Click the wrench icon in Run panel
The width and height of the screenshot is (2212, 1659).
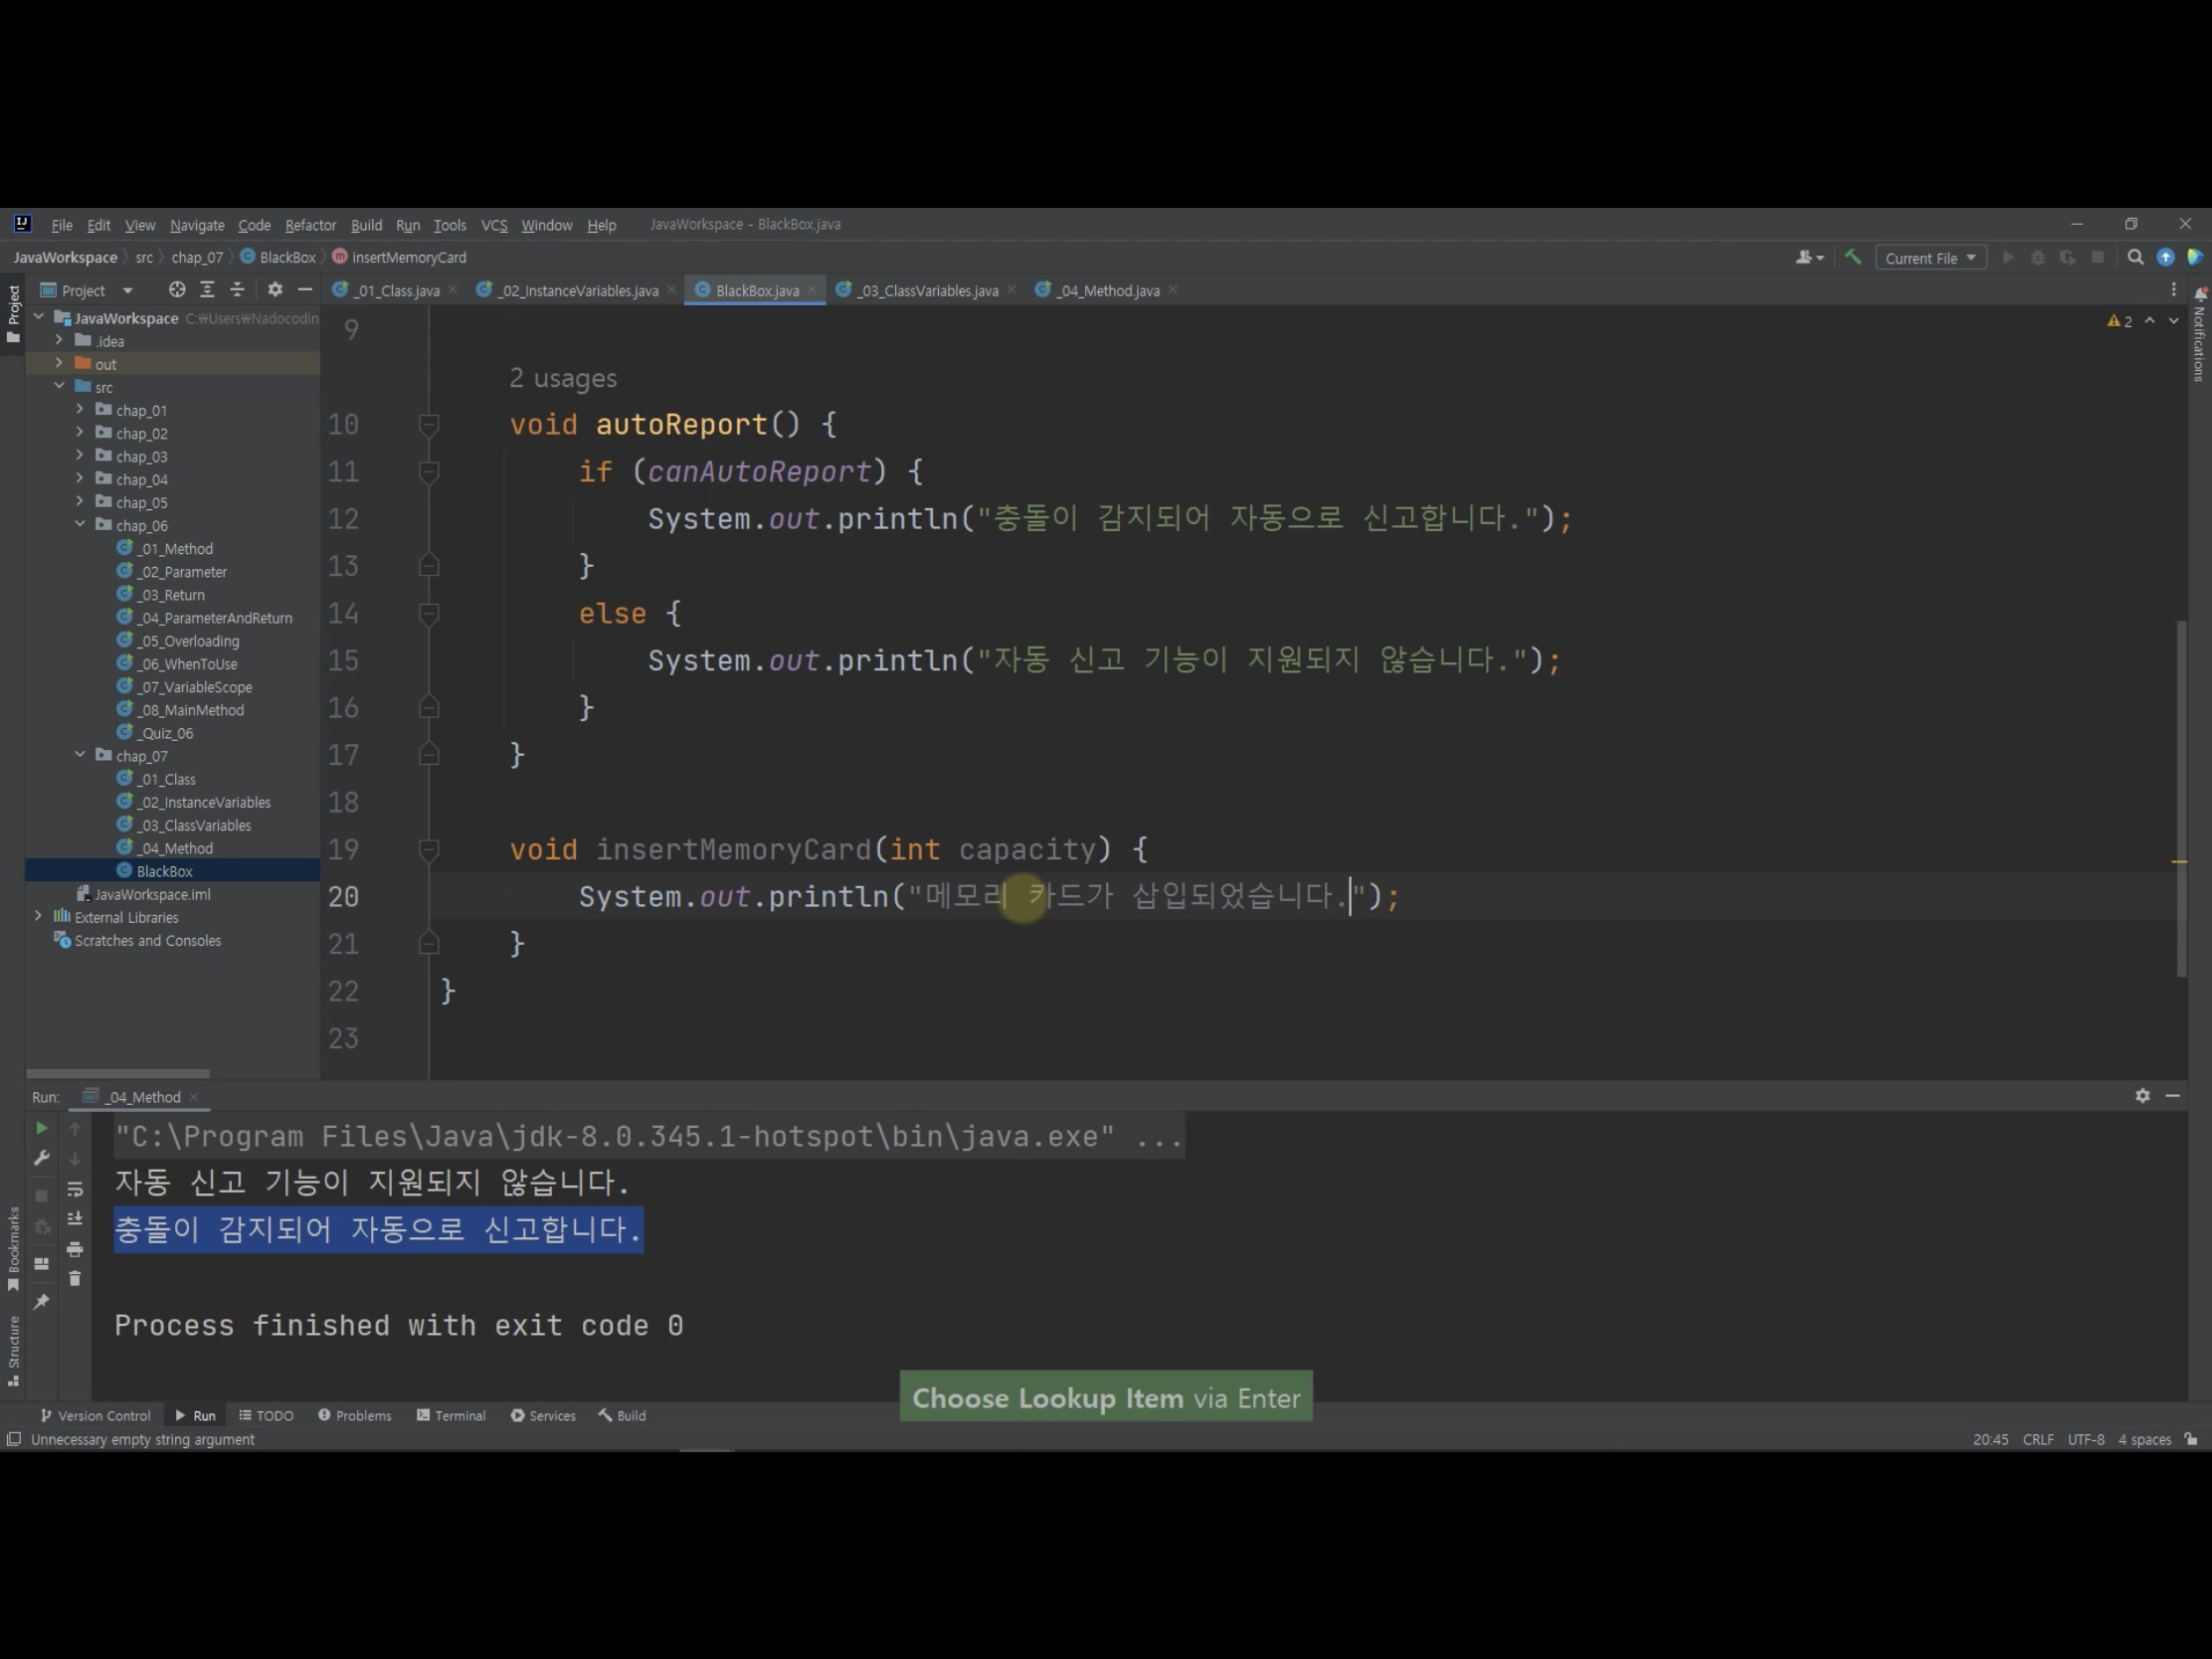tap(41, 1158)
